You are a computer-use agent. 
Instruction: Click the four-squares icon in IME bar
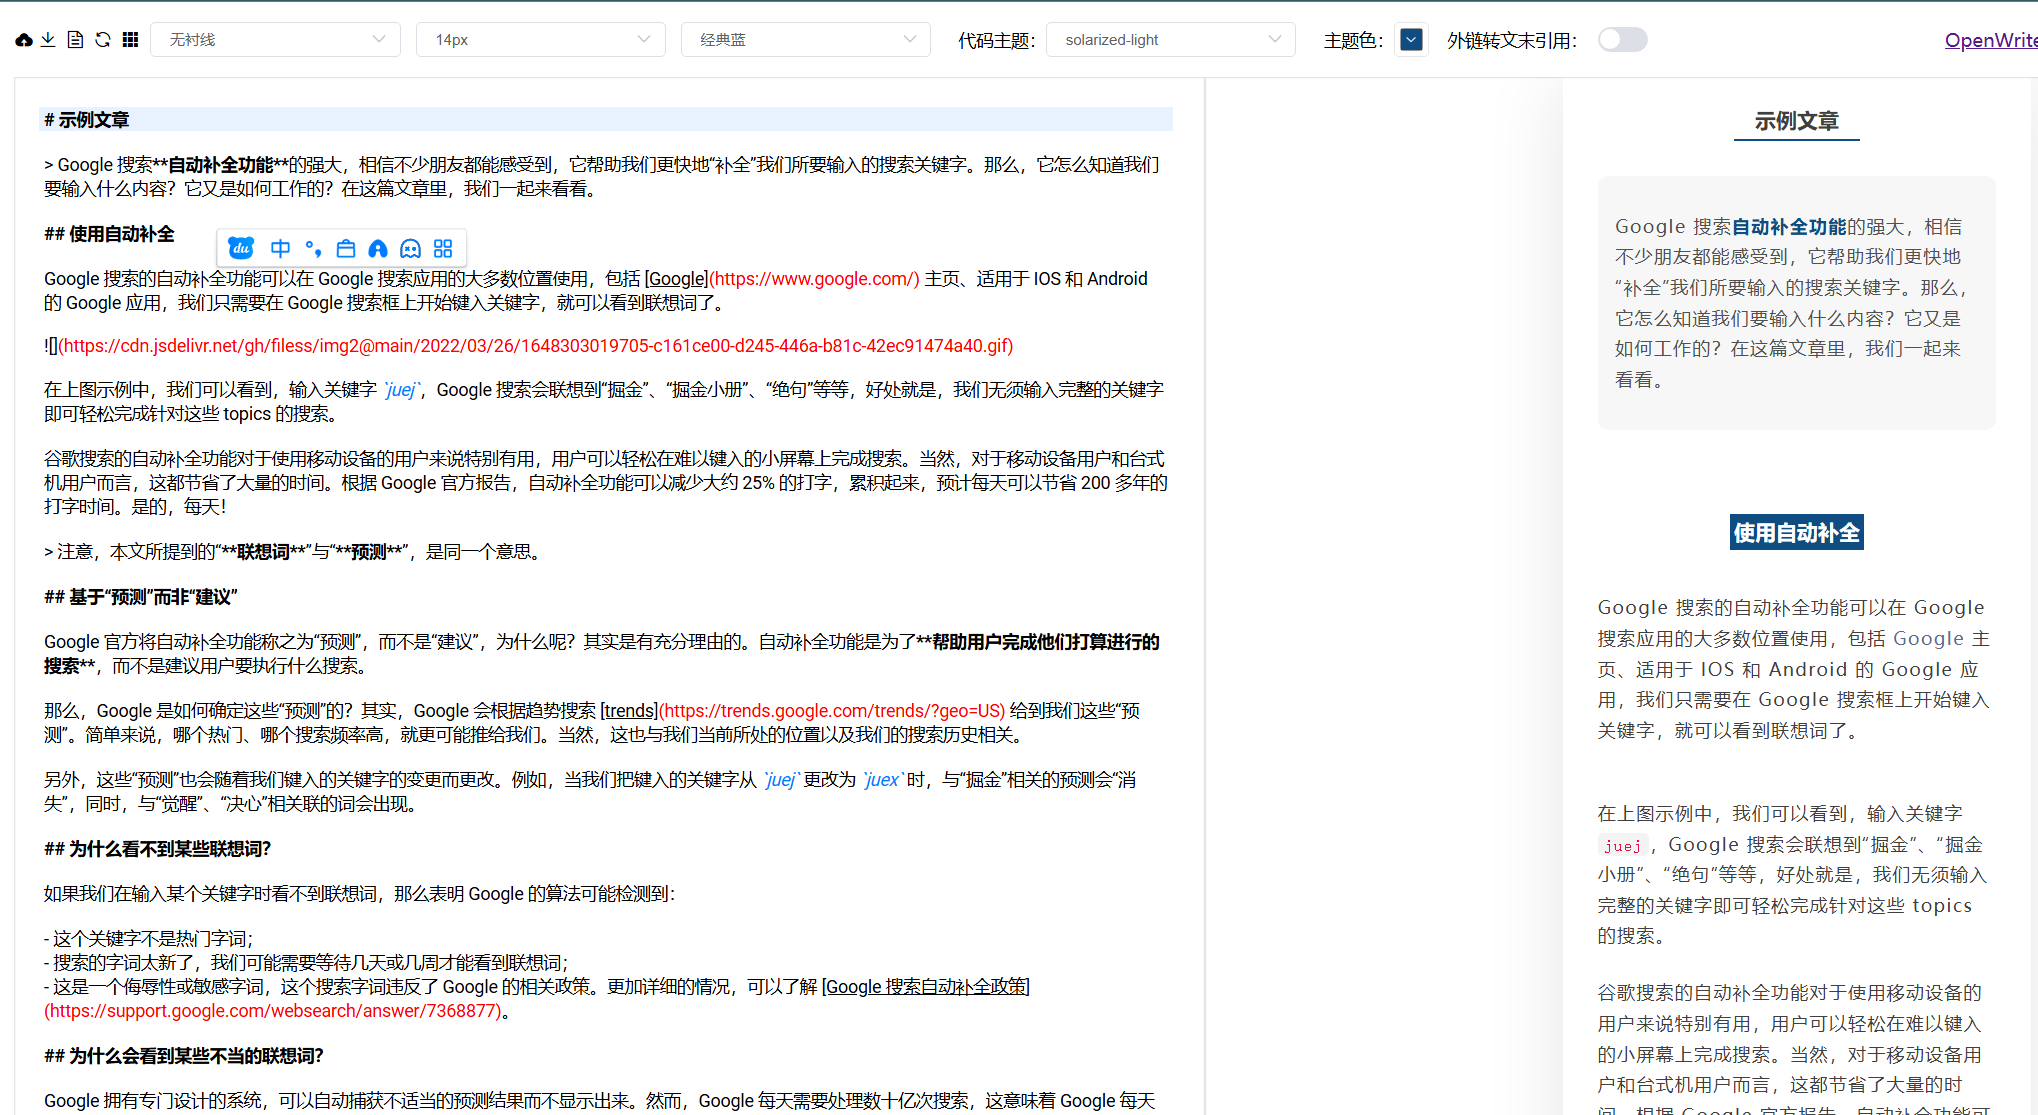tap(443, 248)
